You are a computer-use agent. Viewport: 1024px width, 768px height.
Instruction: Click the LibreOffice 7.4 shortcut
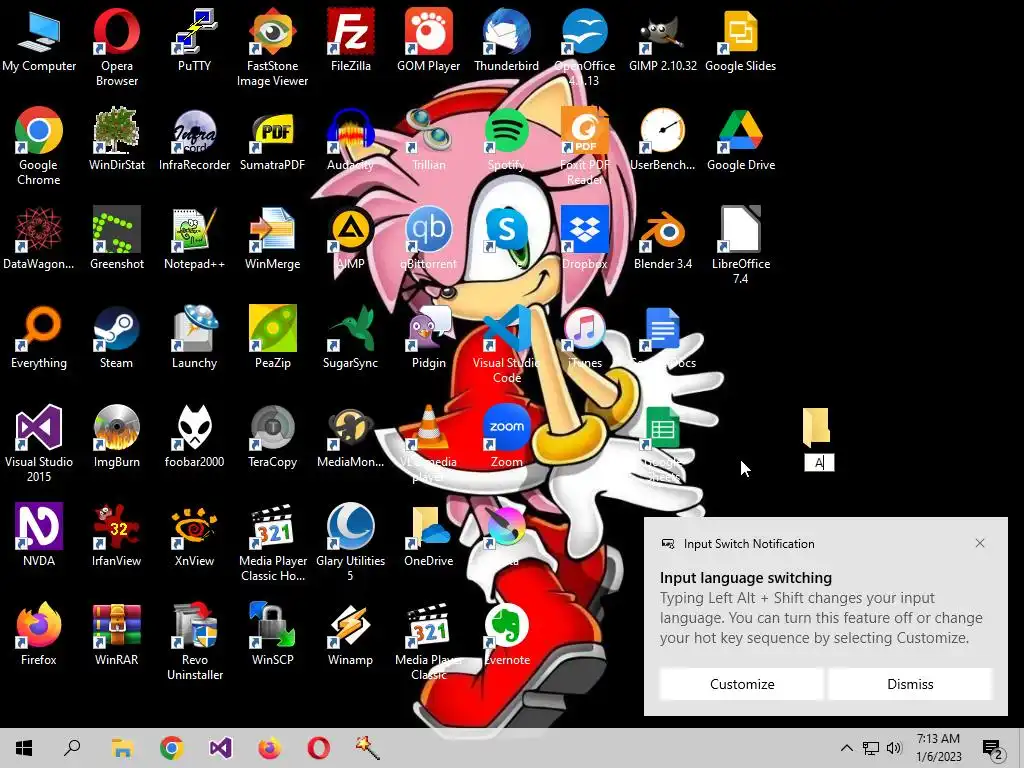click(741, 229)
